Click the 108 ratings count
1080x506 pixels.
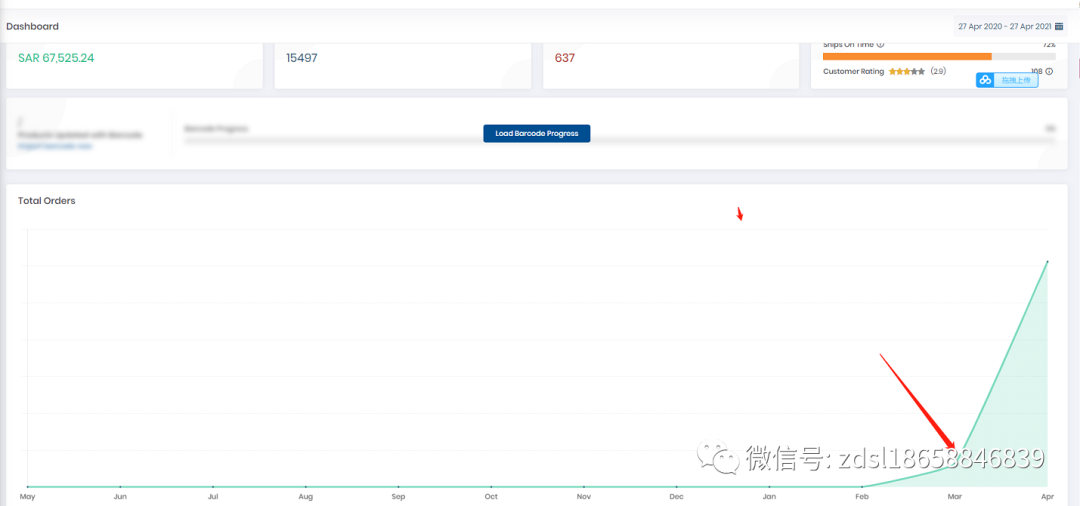pos(1036,71)
